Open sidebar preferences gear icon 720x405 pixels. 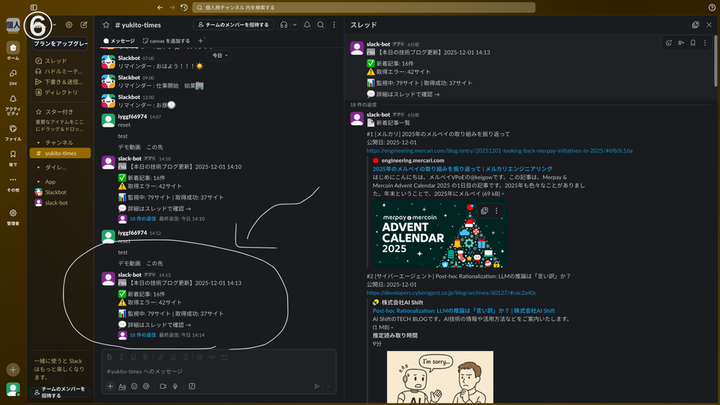coord(69,25)
